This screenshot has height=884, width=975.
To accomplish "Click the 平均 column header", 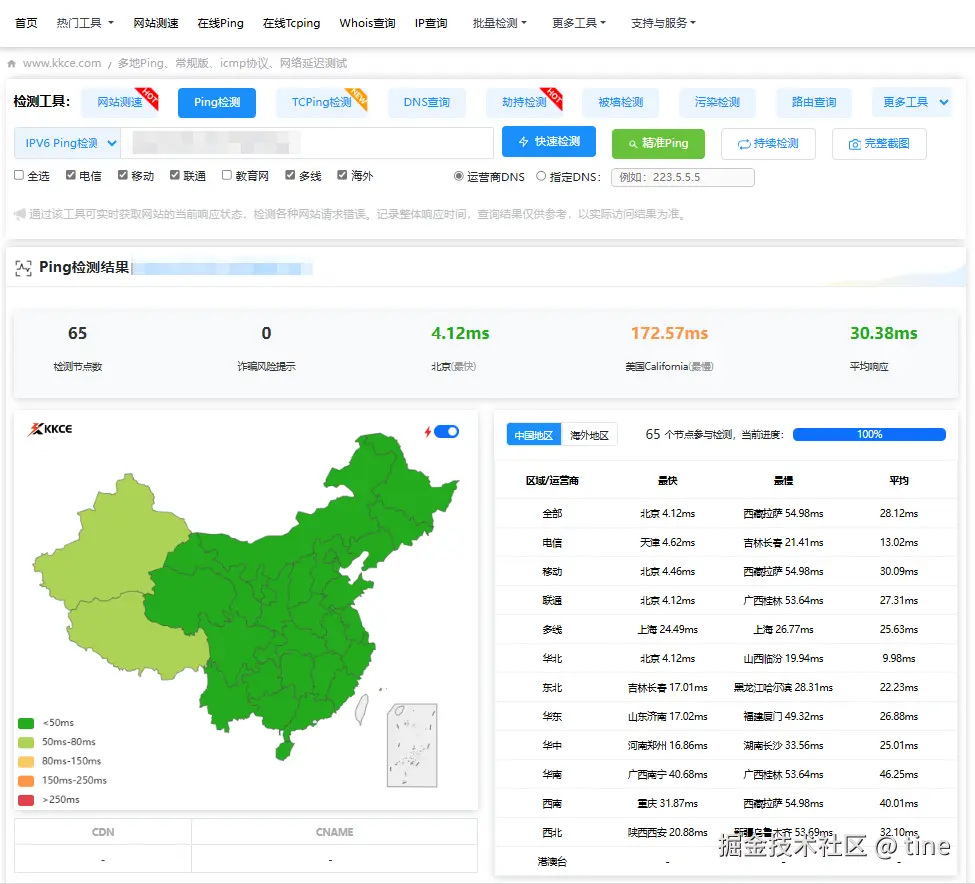I will (899, 481).
